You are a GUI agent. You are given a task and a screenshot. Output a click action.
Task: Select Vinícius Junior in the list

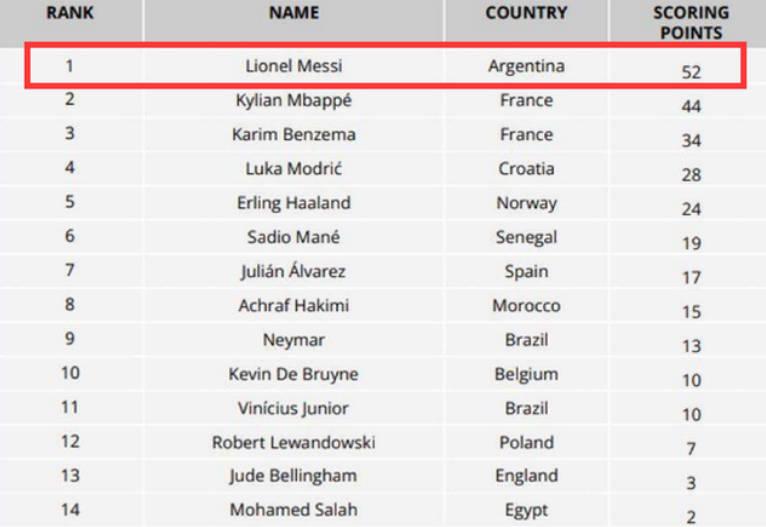pyautogui.click(x=294, y=408)
